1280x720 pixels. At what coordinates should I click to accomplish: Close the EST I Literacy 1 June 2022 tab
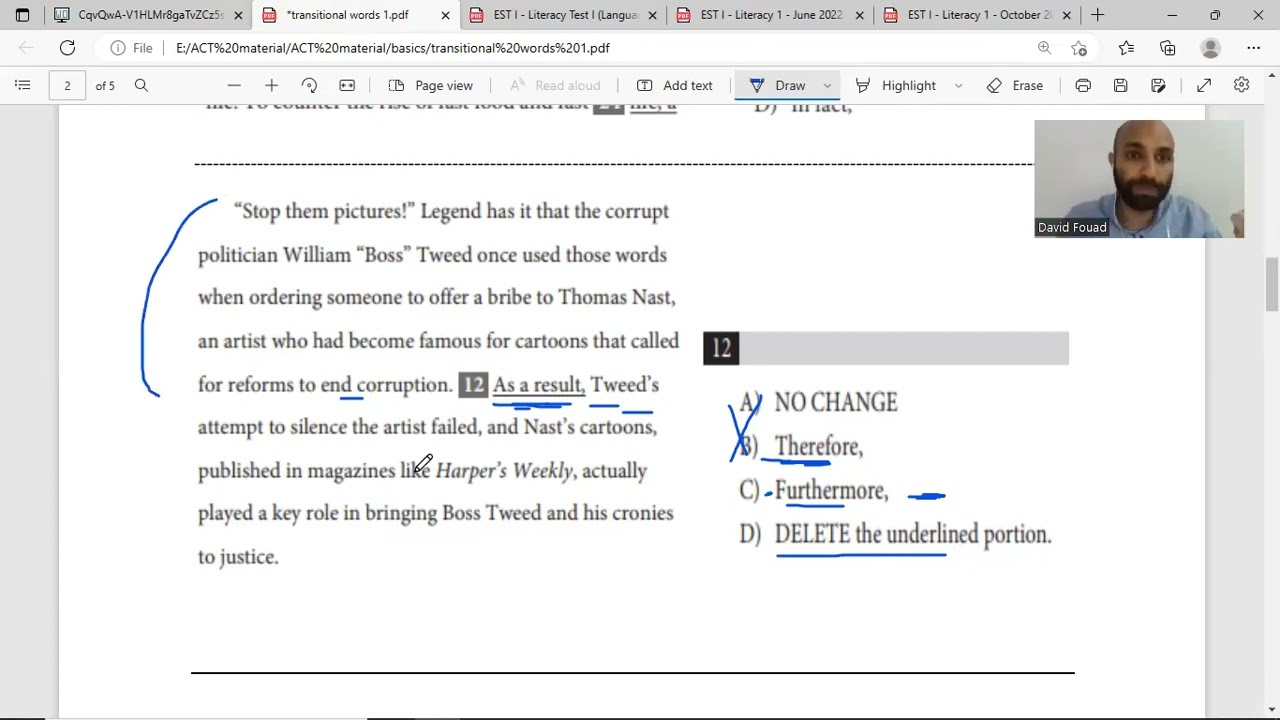859,15
